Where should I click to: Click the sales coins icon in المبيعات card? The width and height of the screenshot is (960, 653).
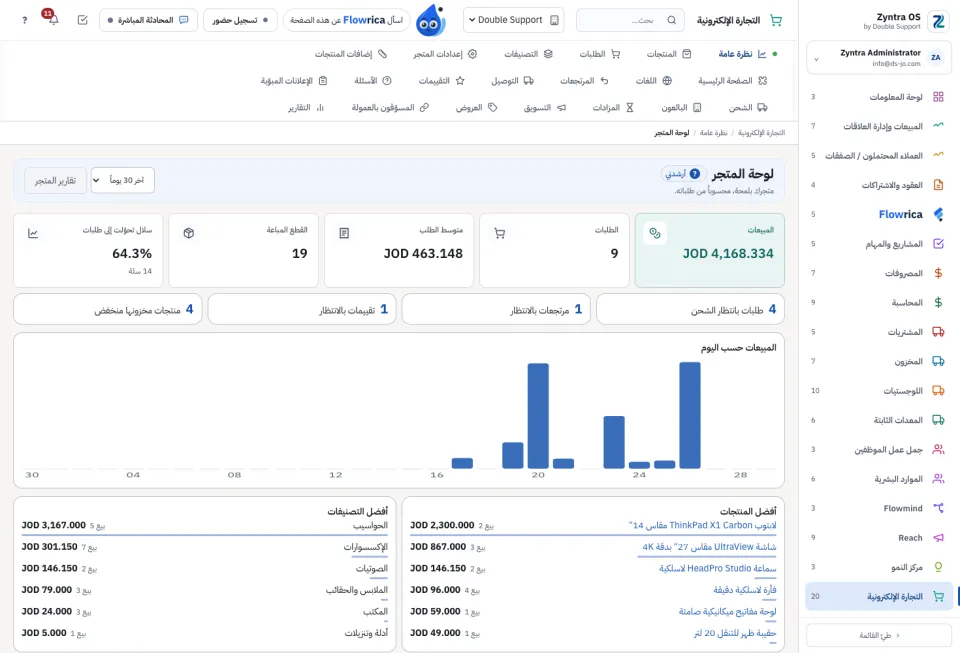(655, 233)
